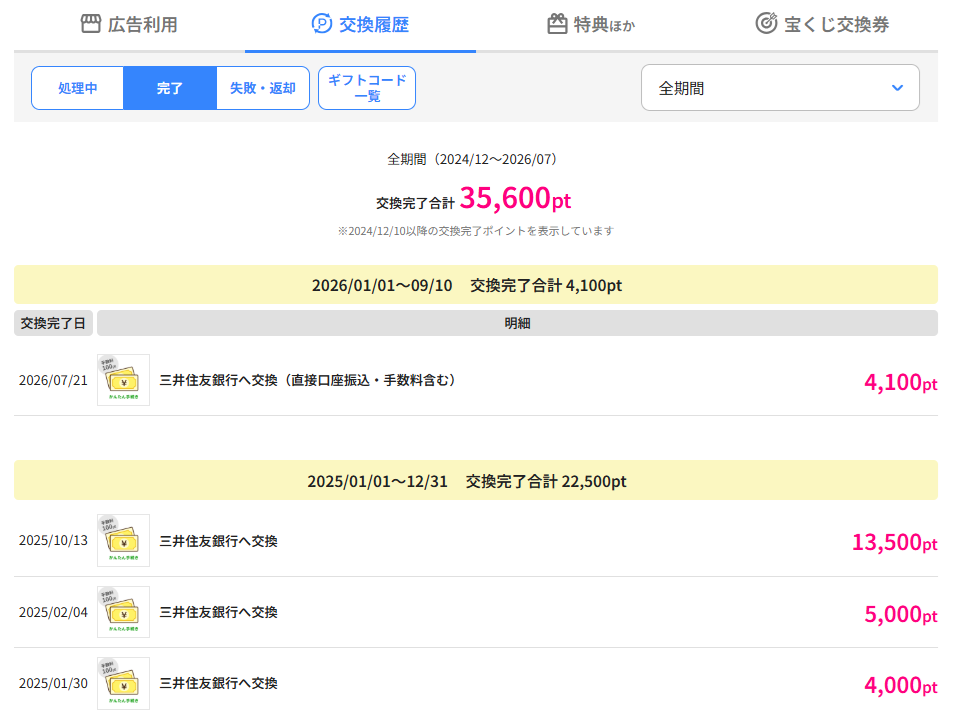Click the shop icon beside 広告利用

pyautogui.click(x=91, y=24)
